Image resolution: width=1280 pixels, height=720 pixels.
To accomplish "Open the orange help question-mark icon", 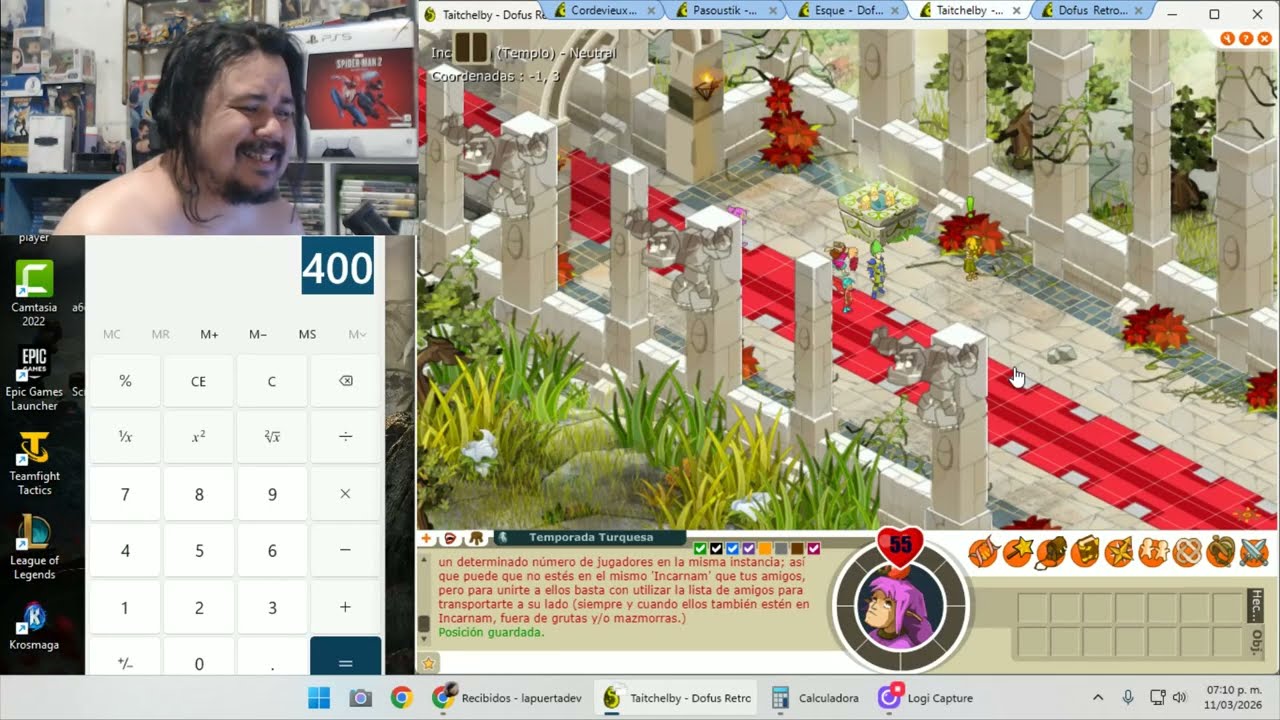I will click(x=1247, y=39).
